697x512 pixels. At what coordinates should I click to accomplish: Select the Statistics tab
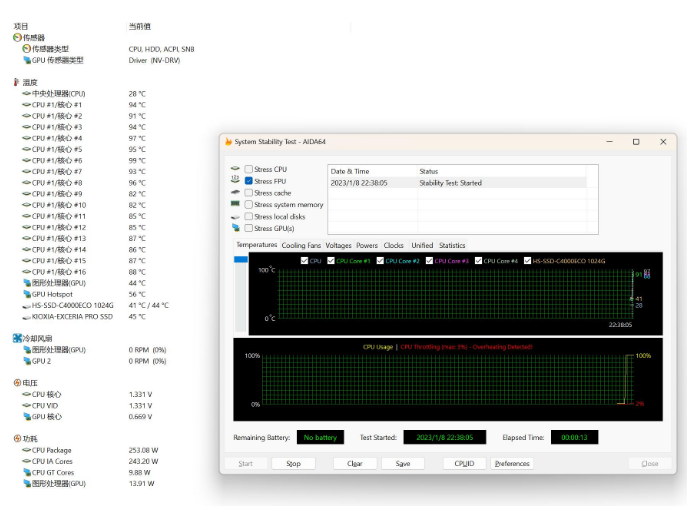[452, 245]
